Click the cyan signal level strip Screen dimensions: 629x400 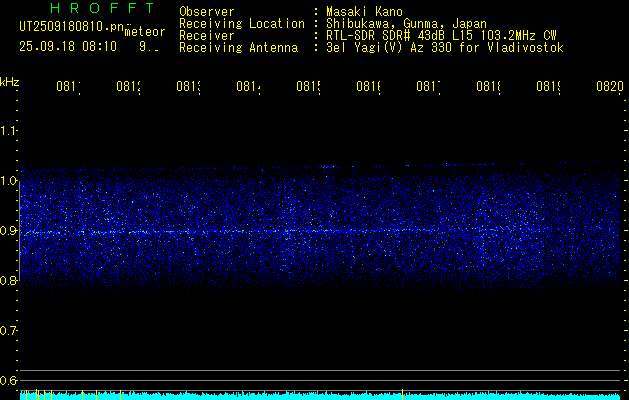point(320,396)
